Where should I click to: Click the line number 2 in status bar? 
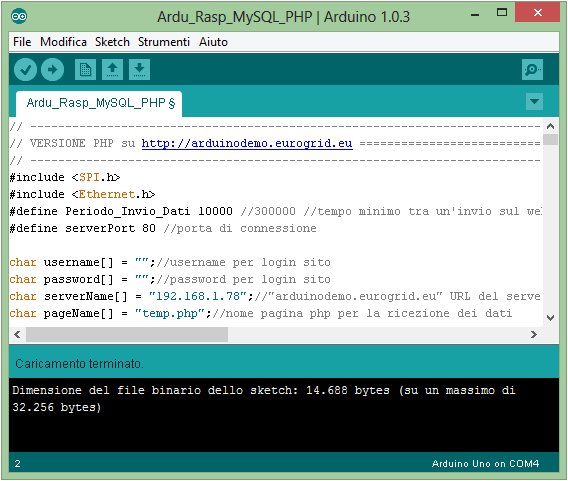coord(17,464)
